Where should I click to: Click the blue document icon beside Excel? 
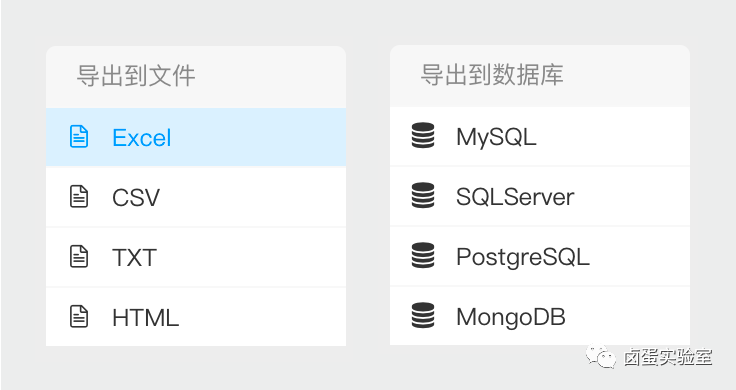(x=79, y=137)
